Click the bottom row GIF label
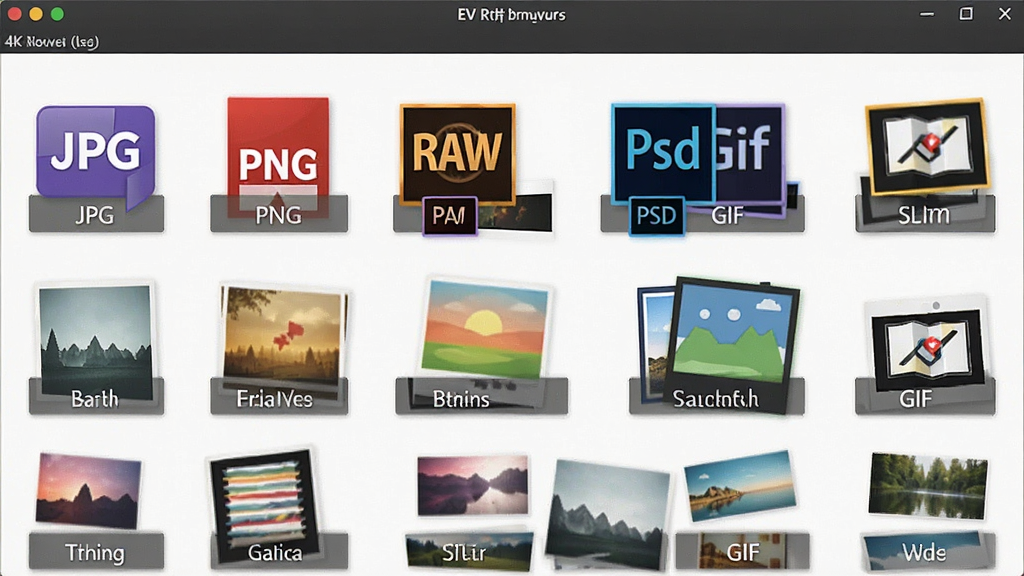The image size is (1024, 576). tap(743, 552)
